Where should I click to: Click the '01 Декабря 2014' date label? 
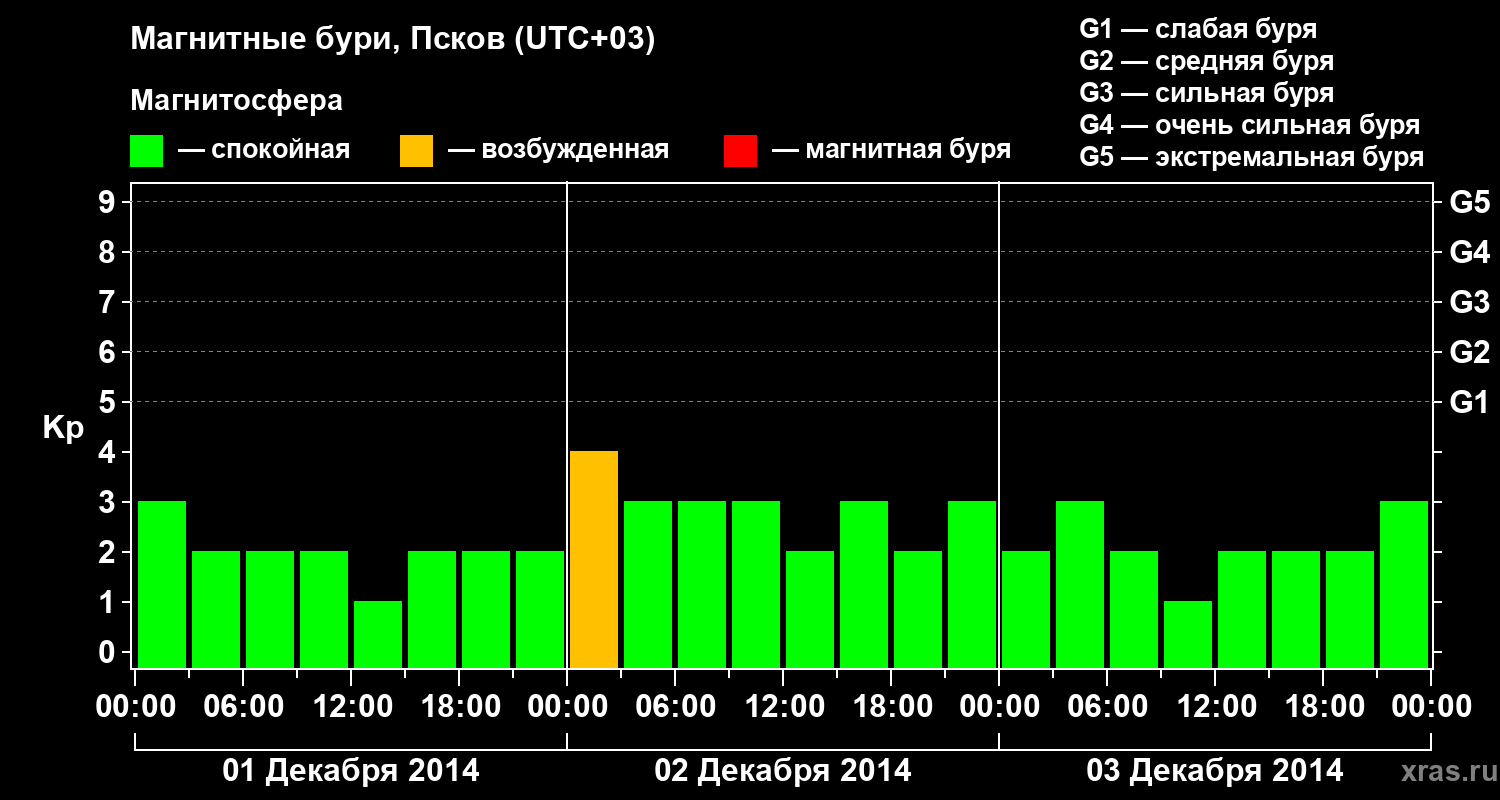coord(351,771)
